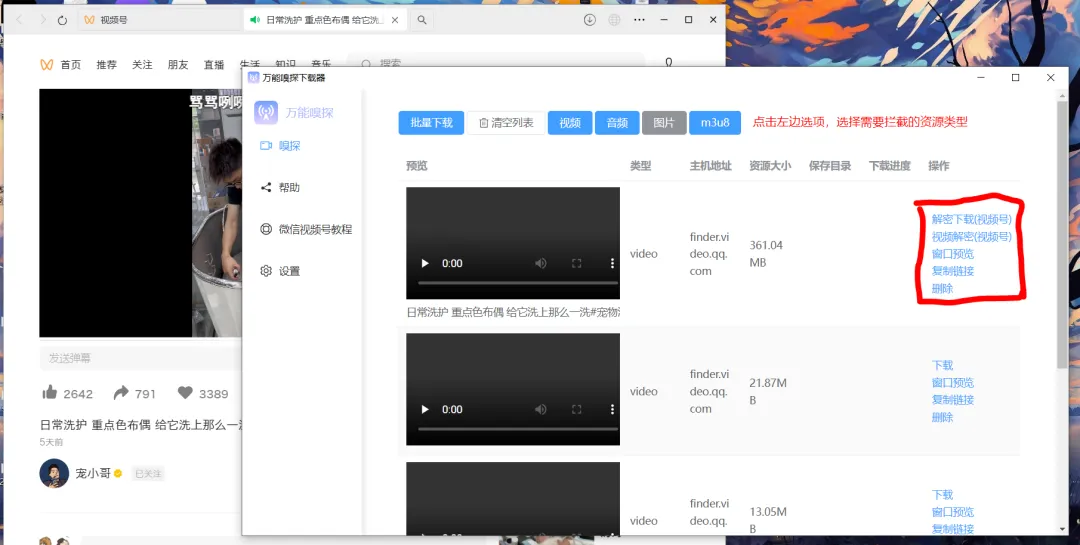Fullscreen the 21.87MB video preview
The width and height of the screenshot is (1080, 545).
pos(577,409)
